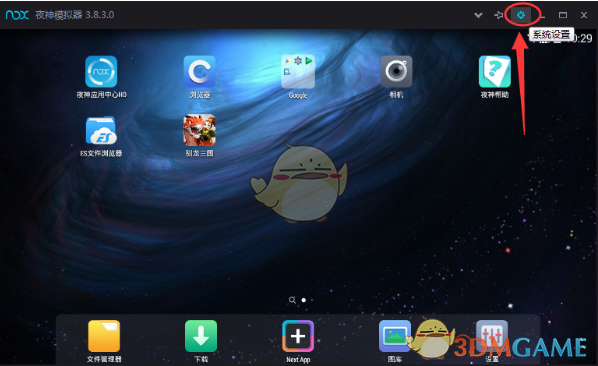Viewport: 598px width, 366px height.
Task: Open the Downloads app in dock
Action: (201, 336)
